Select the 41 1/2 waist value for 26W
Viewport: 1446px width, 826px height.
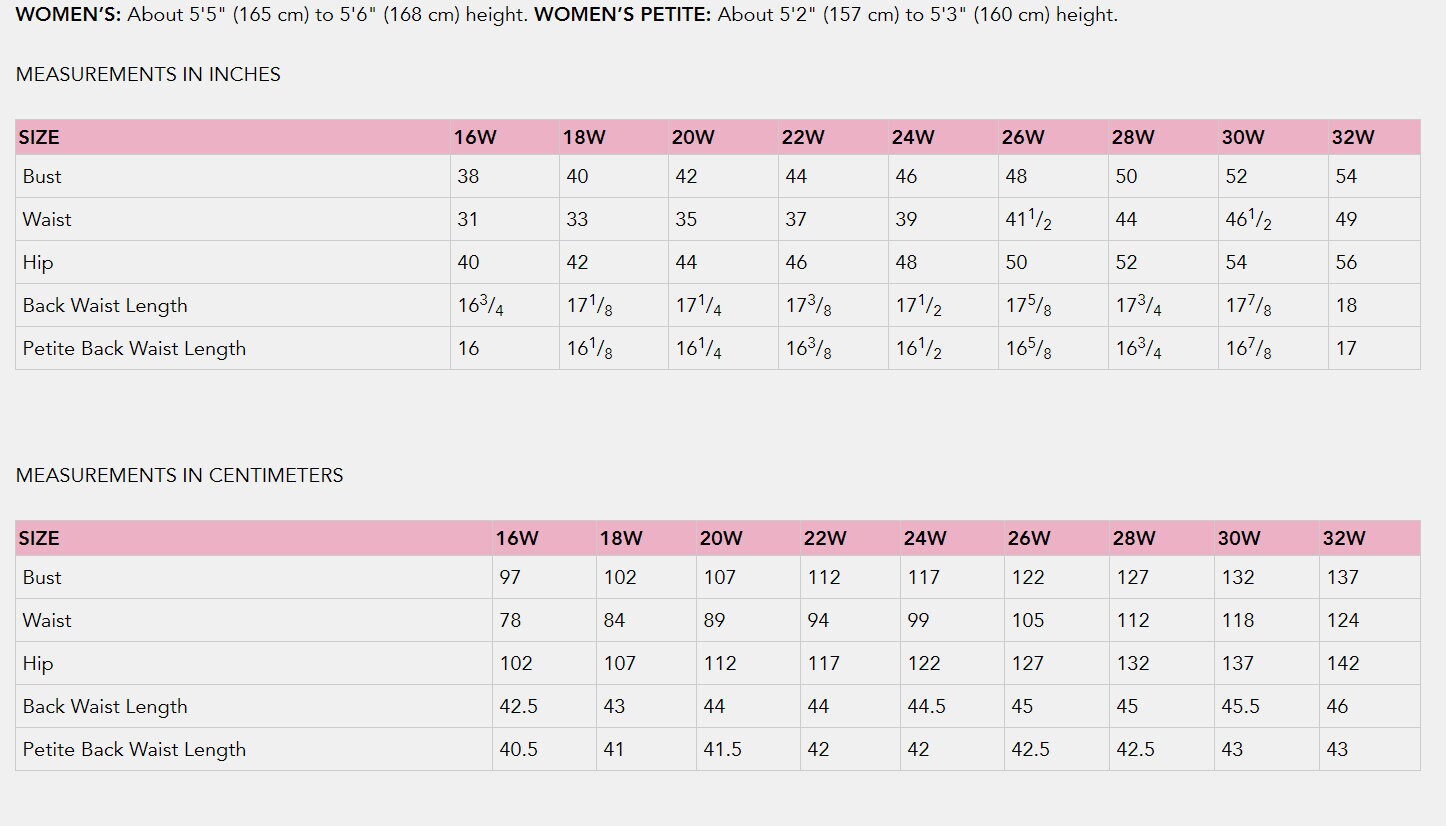[x=1027, y=220]
